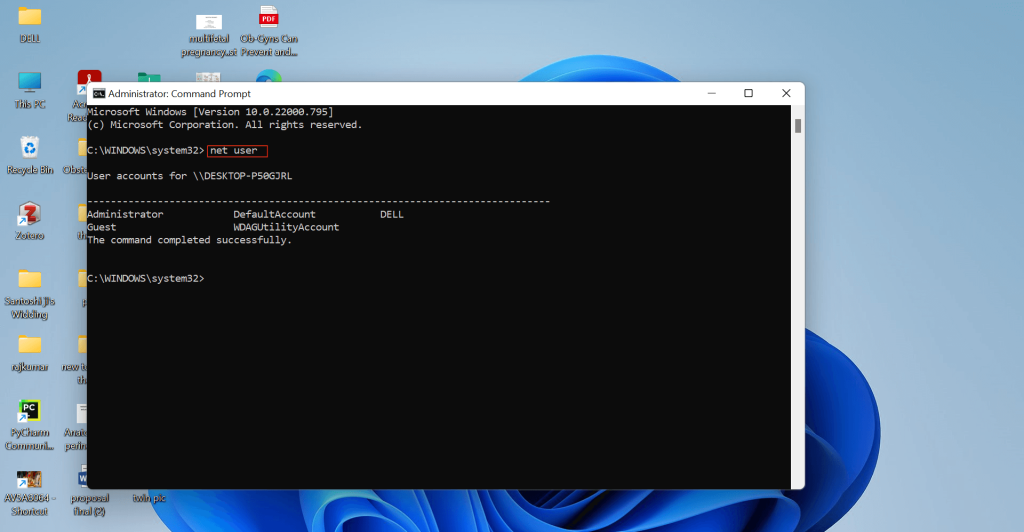Click 'User accounts for \\DESKTOP-P50GJRL' line
The image size is (1024, 532).
pyautogui.click(x=189, y=176)
